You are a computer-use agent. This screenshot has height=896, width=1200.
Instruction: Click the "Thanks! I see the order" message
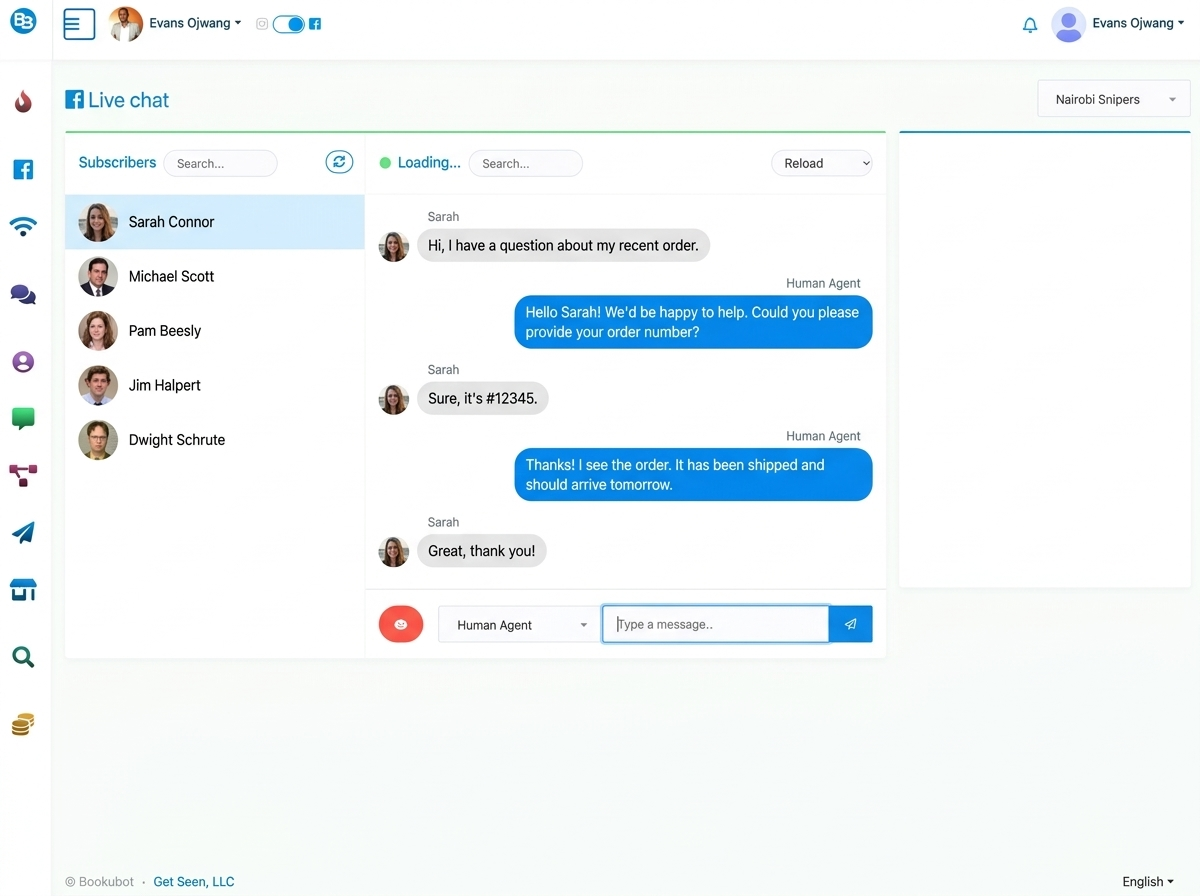point(693,475)
